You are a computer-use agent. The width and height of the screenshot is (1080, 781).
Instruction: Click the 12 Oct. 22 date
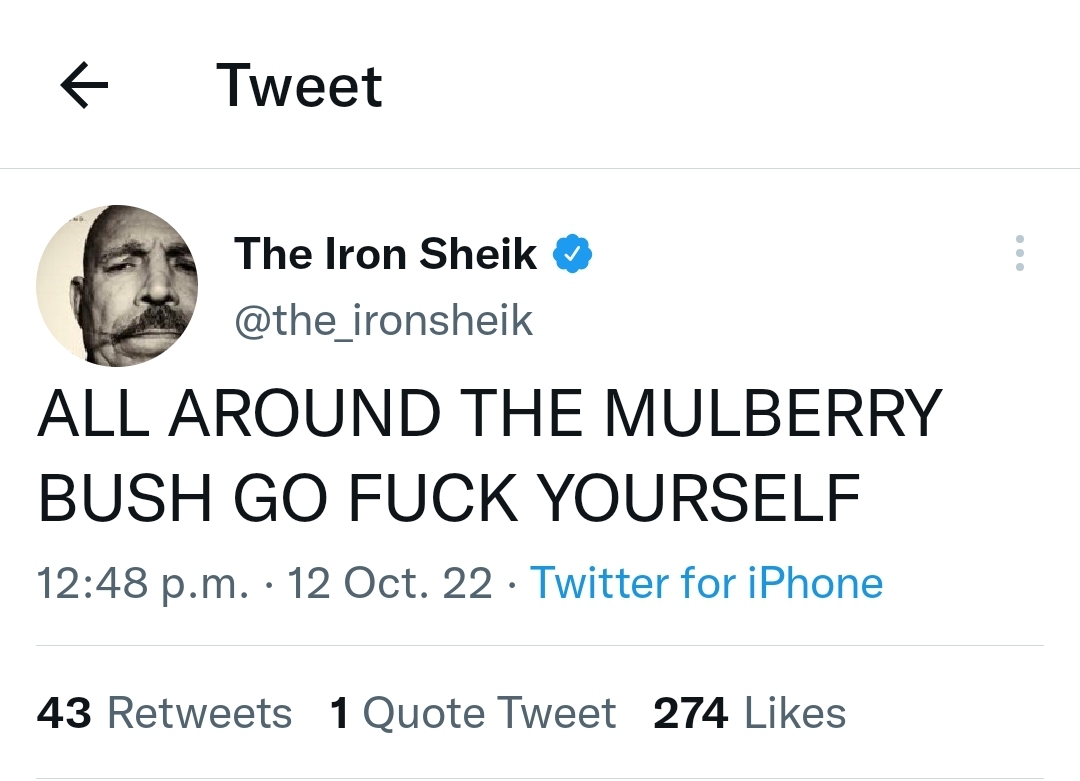coord(390,583)
